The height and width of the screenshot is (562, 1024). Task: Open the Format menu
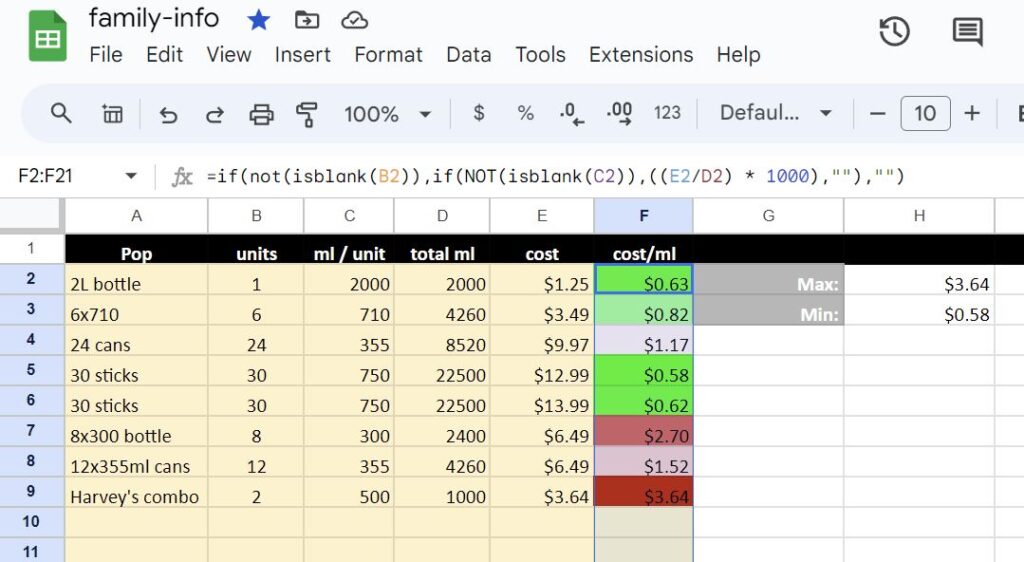click(x=388, y=55)
